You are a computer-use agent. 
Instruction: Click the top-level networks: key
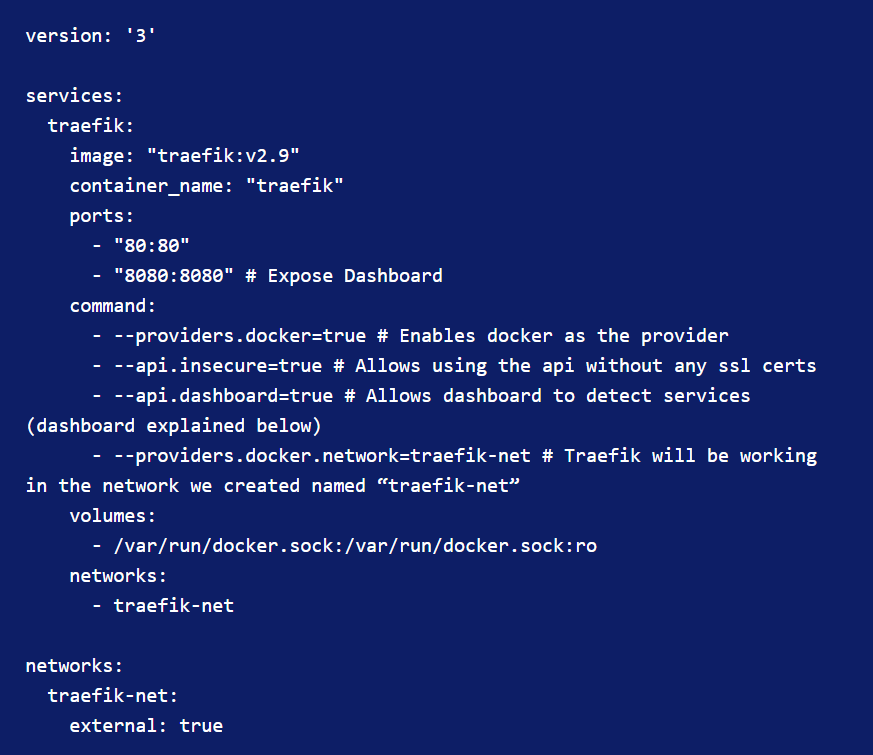[x=74, y=666]
